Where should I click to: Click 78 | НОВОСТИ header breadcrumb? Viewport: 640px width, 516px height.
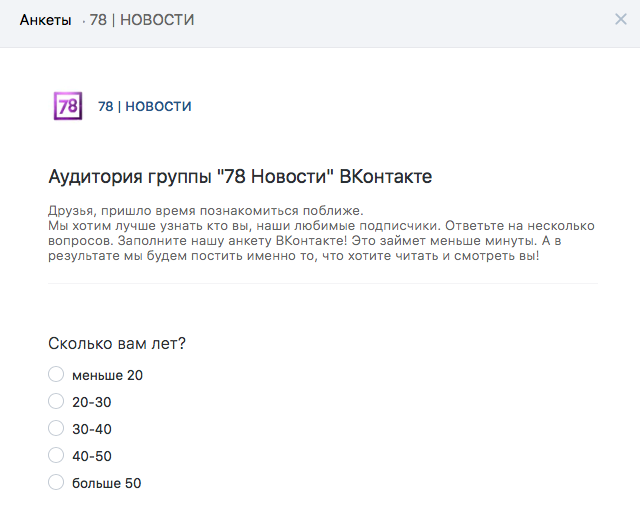(142, 20)
